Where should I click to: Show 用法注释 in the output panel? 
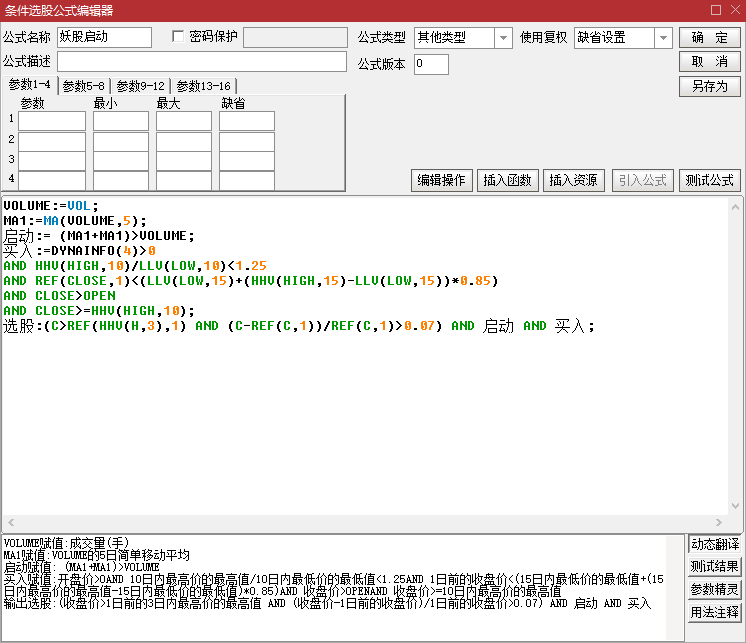(715, 613)
